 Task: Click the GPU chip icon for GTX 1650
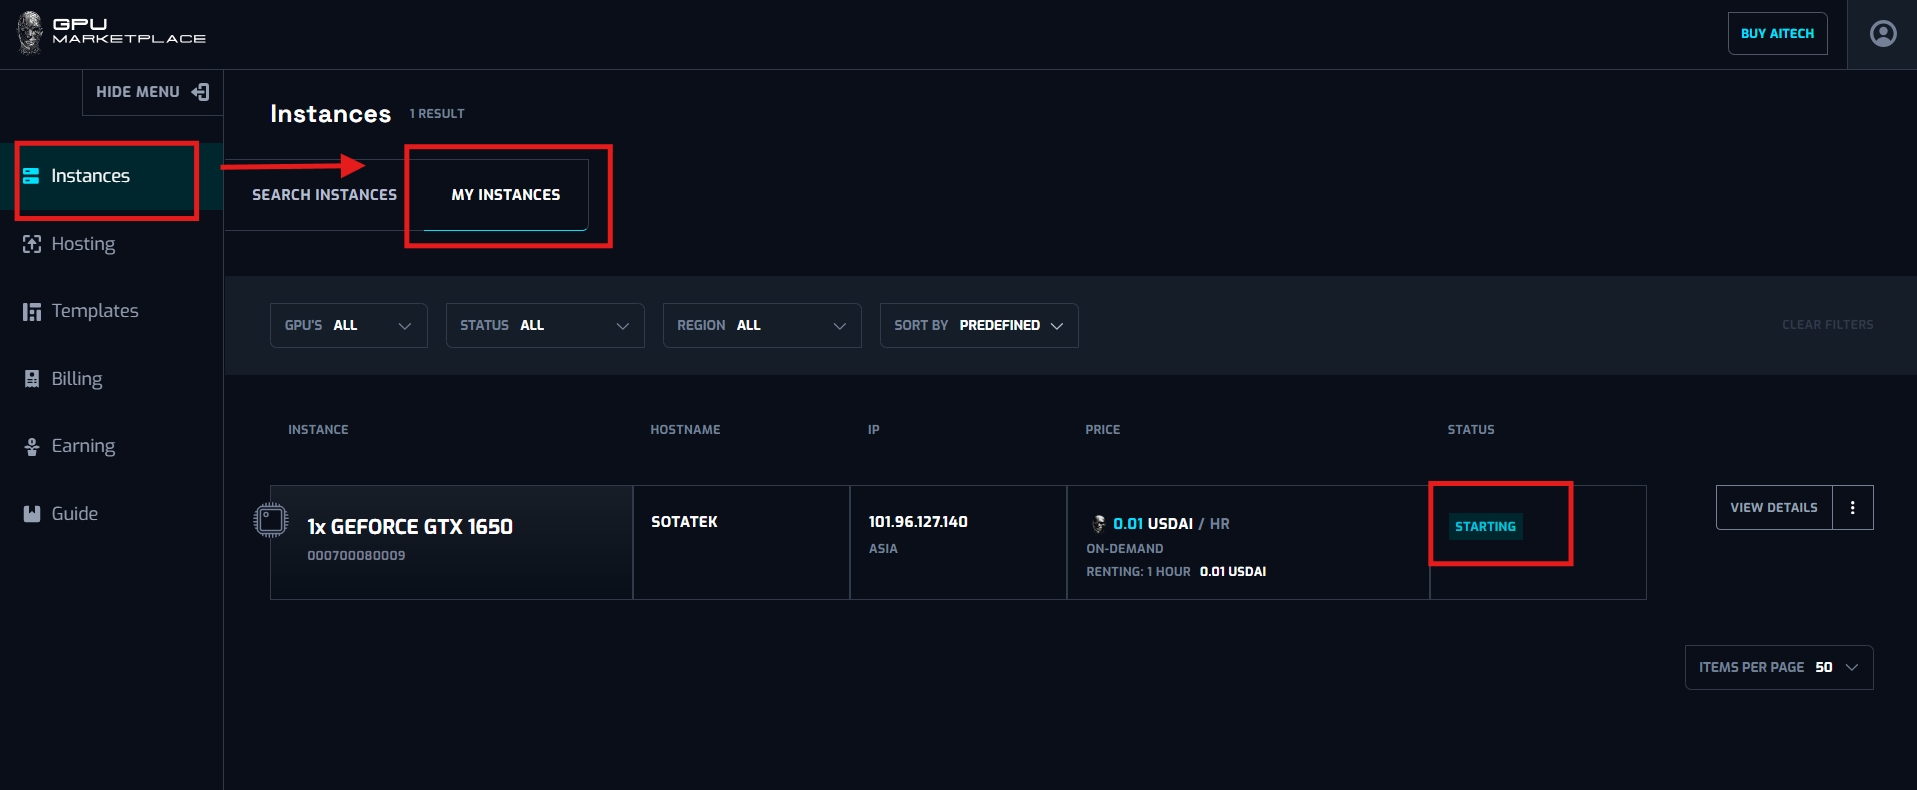click(x=271, y=520)
